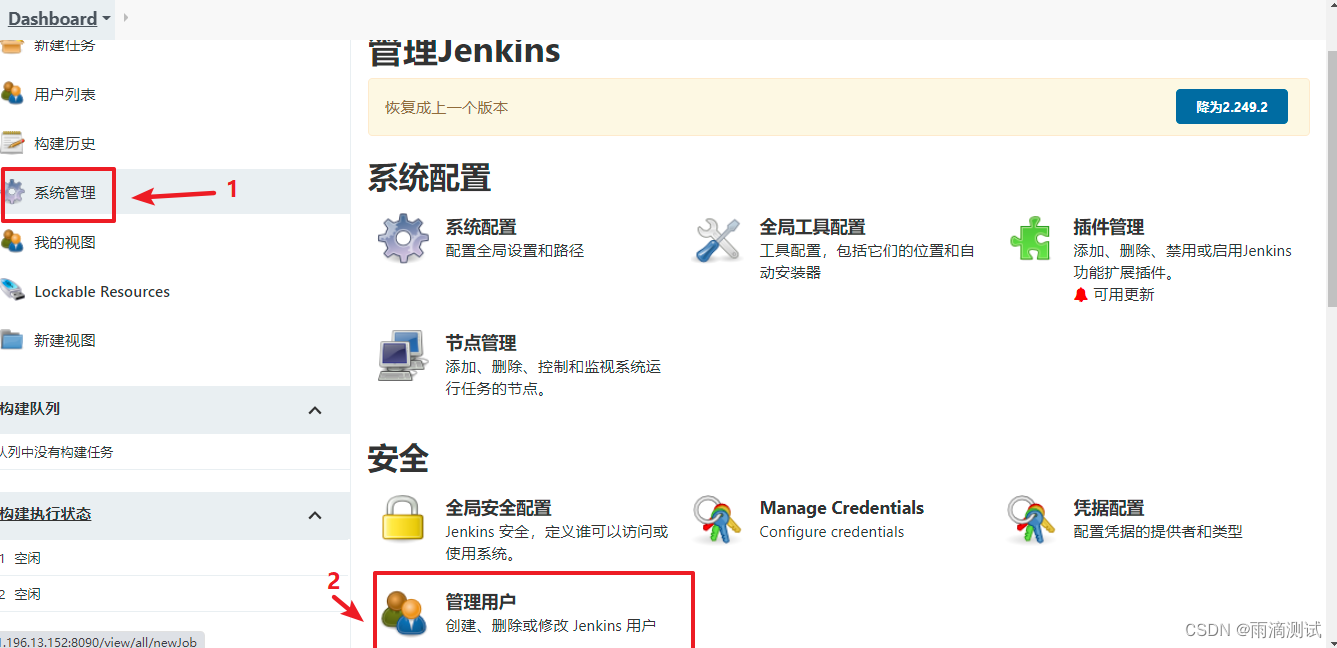Image resolution: width=1337 pixels, height=648 pixels.
Task: Open Manage Credentials title link
Action: click(x=842, y=508)
